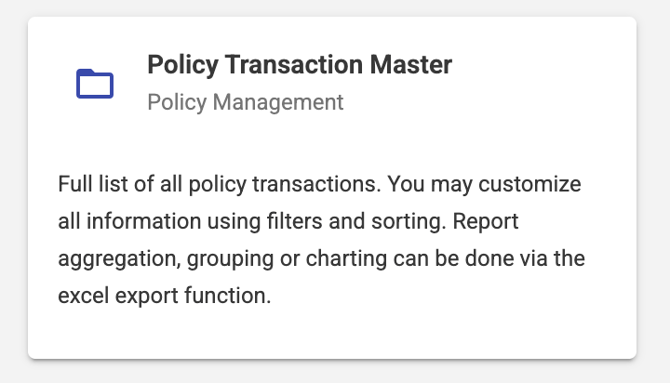670x383 pixels.
Task: Click the white card area left of the folder icon
Action: tap(51, 84)
